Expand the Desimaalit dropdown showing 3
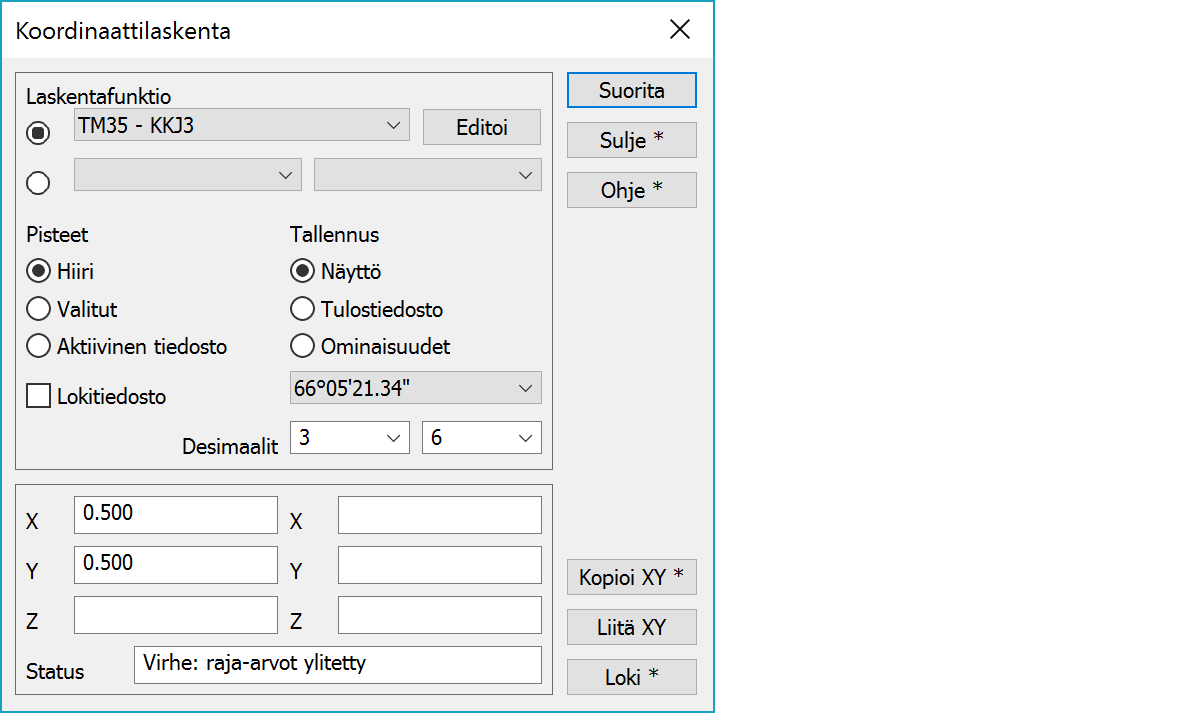The image size is (1200, 713). (x=349, y=438)
